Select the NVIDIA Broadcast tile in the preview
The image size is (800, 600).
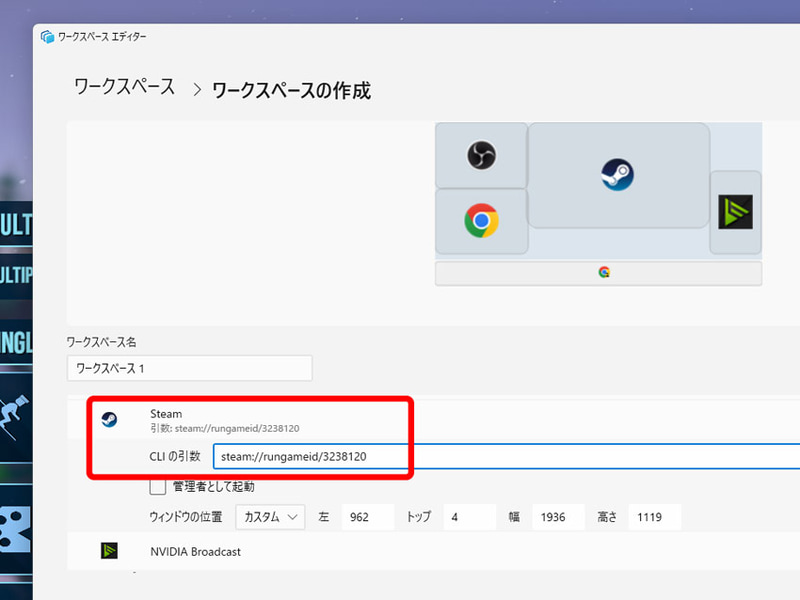tap(735, 211)
